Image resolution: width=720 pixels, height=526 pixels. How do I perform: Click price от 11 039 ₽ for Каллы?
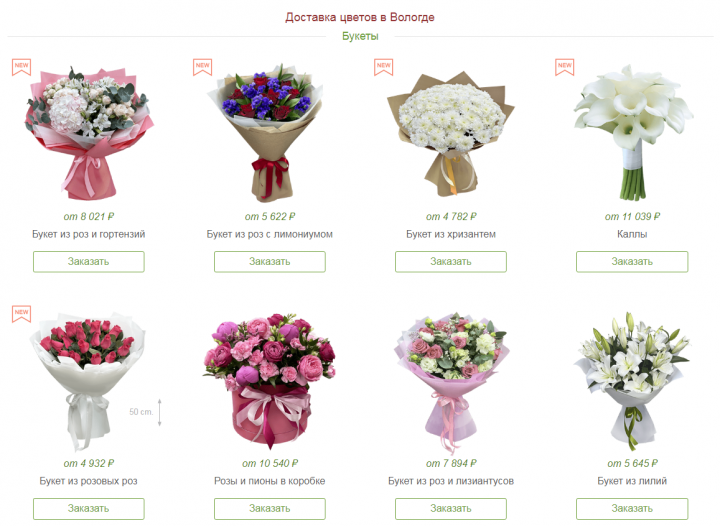(x=632, y=216)
